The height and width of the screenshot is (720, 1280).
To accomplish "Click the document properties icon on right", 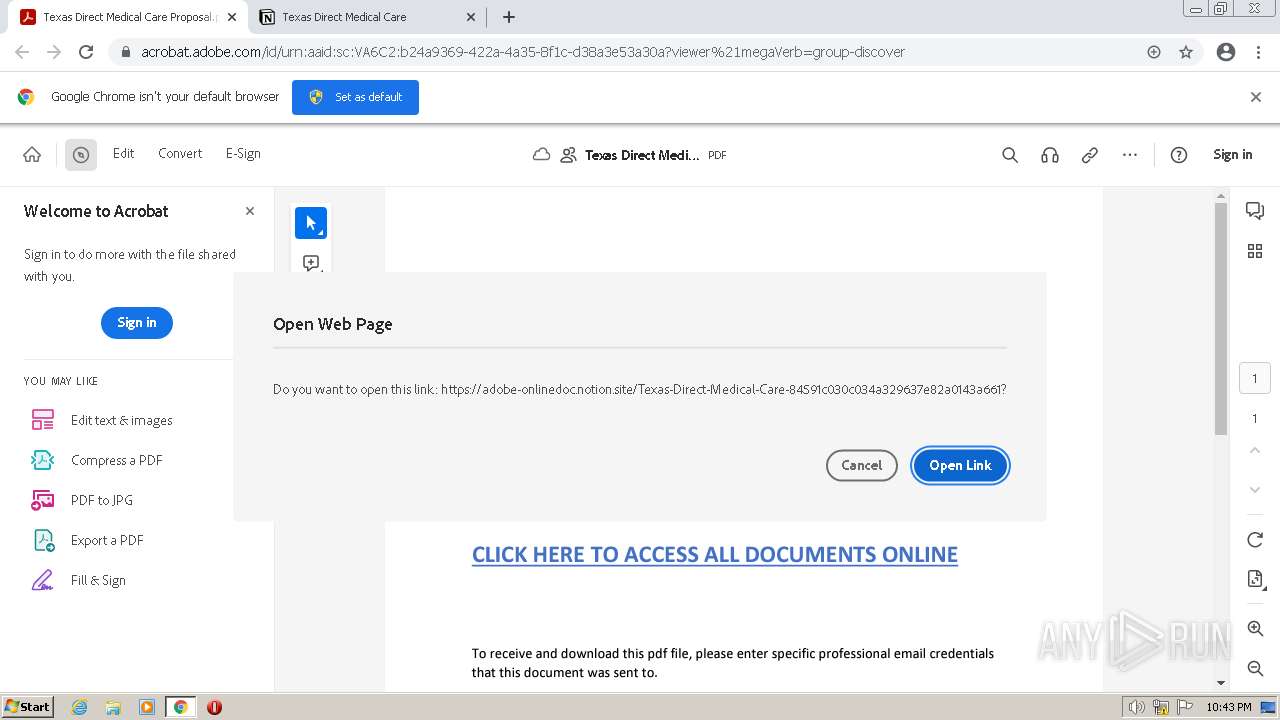I will 1255,580.
